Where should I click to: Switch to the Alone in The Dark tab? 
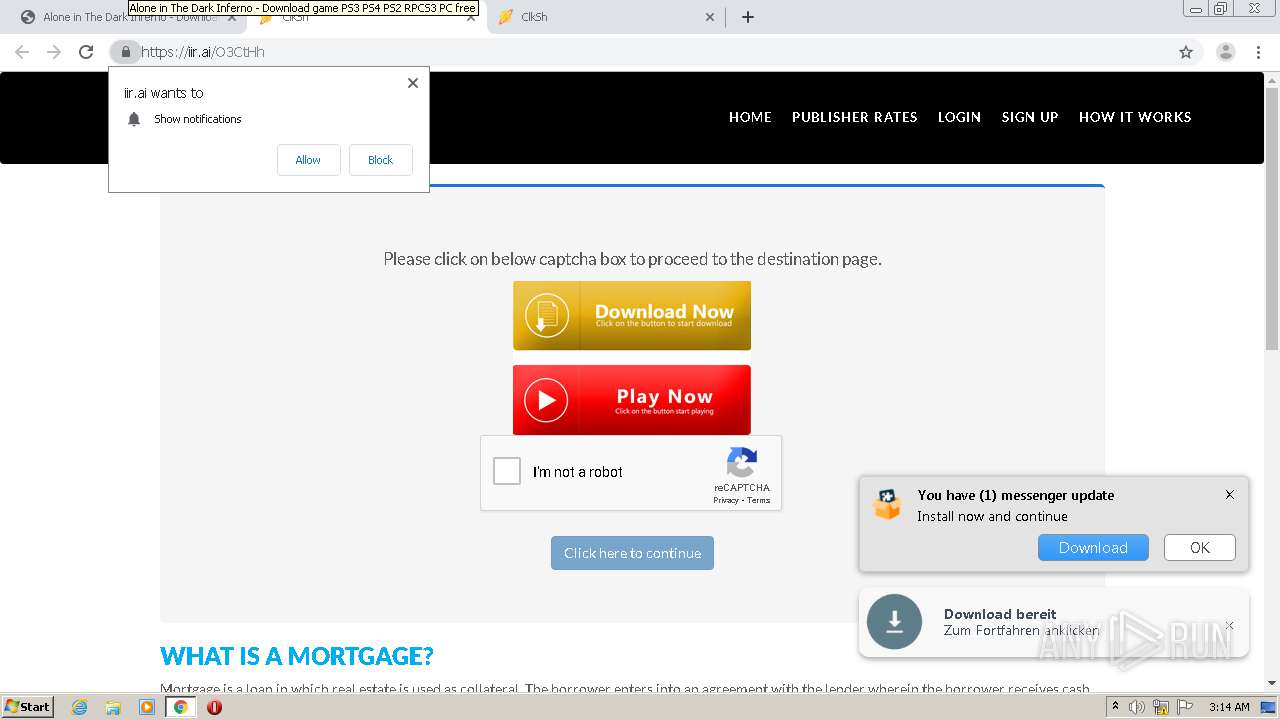130,17
